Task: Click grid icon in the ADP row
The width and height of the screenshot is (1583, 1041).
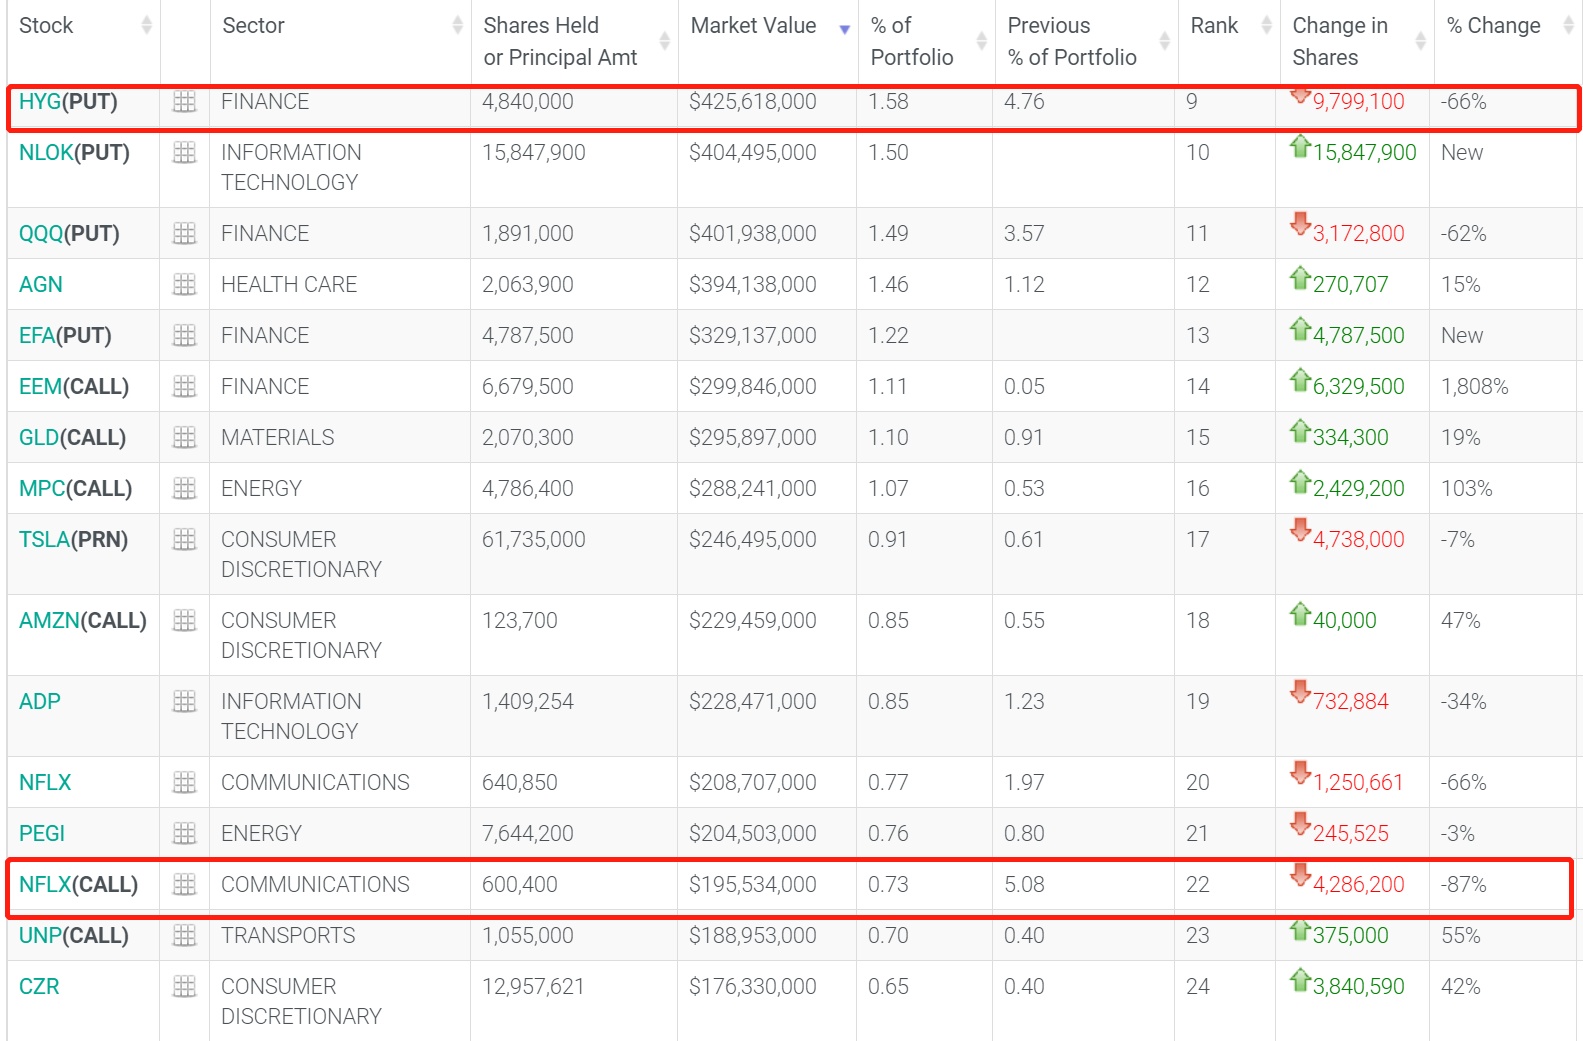Action: pos(184,702)
